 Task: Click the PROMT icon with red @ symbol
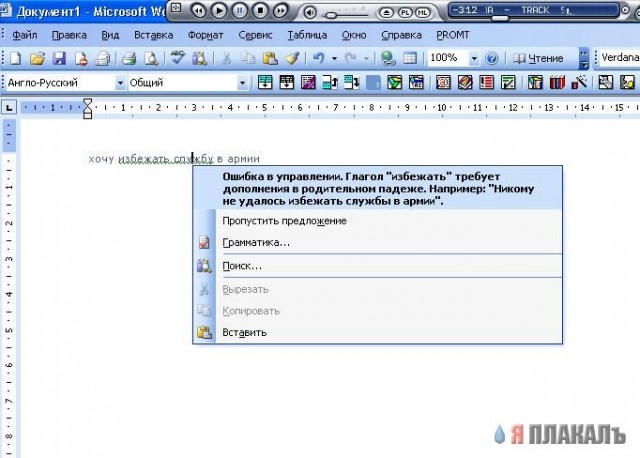click(x=443, y=82)
